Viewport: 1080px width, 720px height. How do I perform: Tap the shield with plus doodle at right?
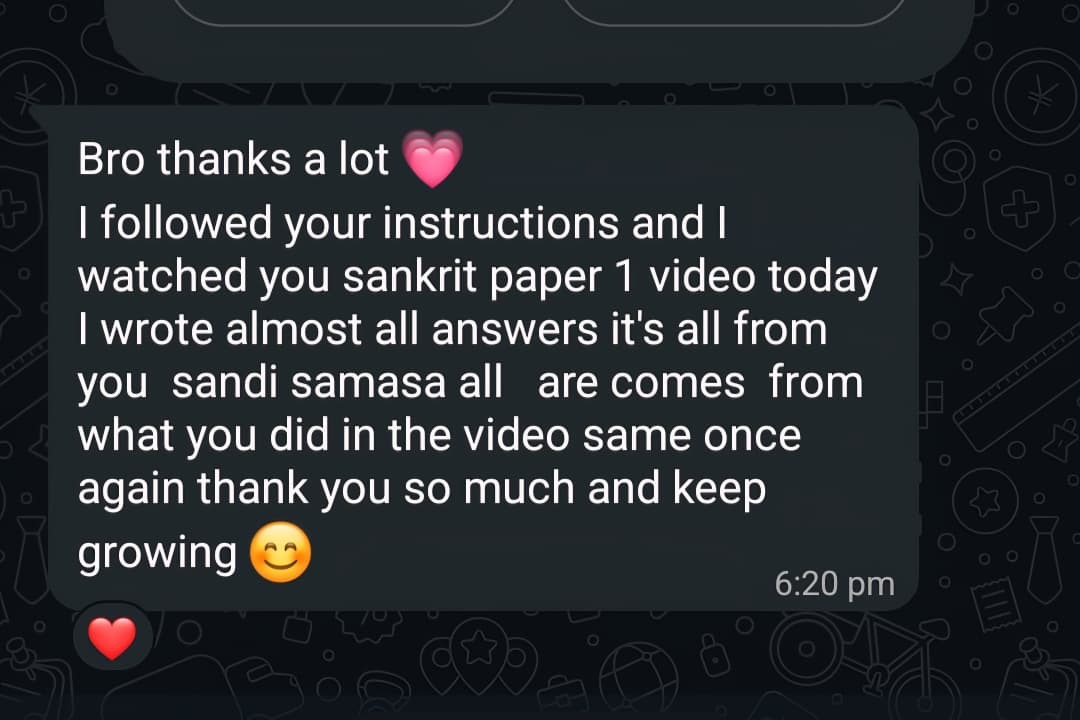(x=1020, y=210)
